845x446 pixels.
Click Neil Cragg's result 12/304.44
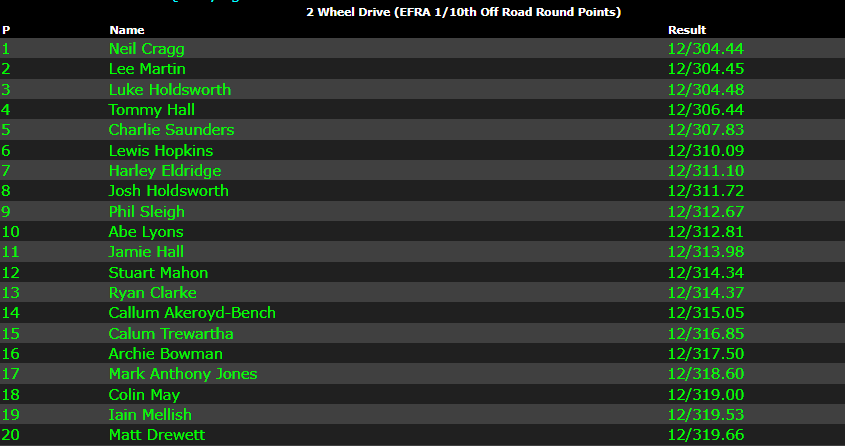tap(705, 49)
